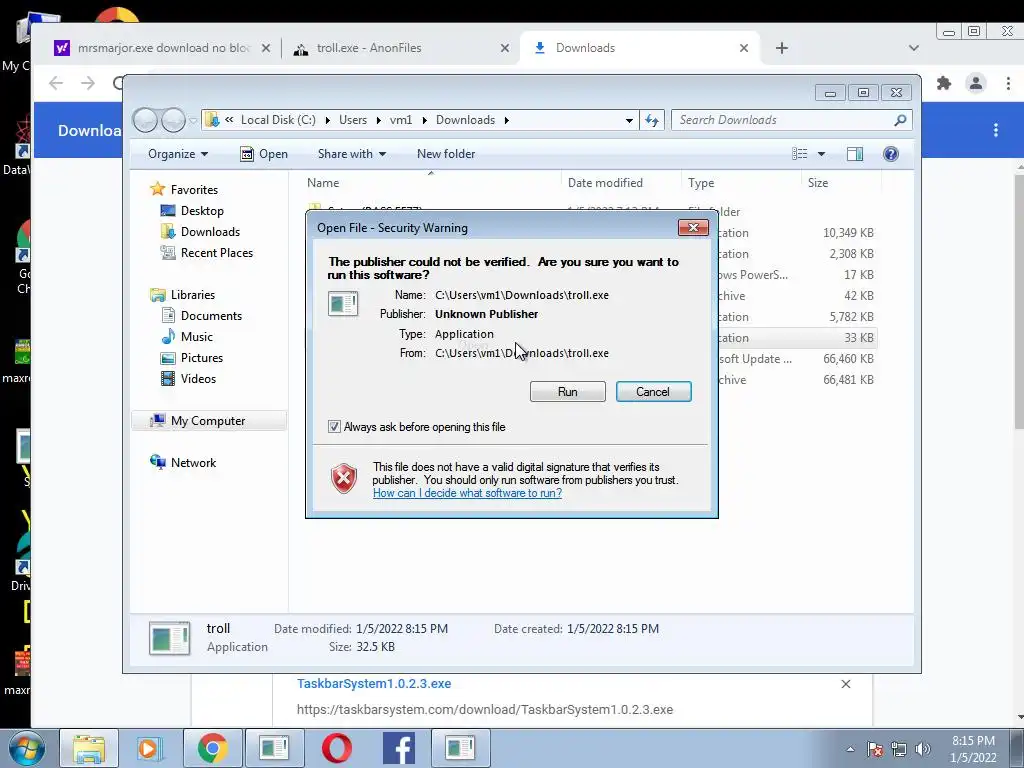The image size is (1024, 768).
Task: Open the view options dropdown arrow
Action: [822, 154]
